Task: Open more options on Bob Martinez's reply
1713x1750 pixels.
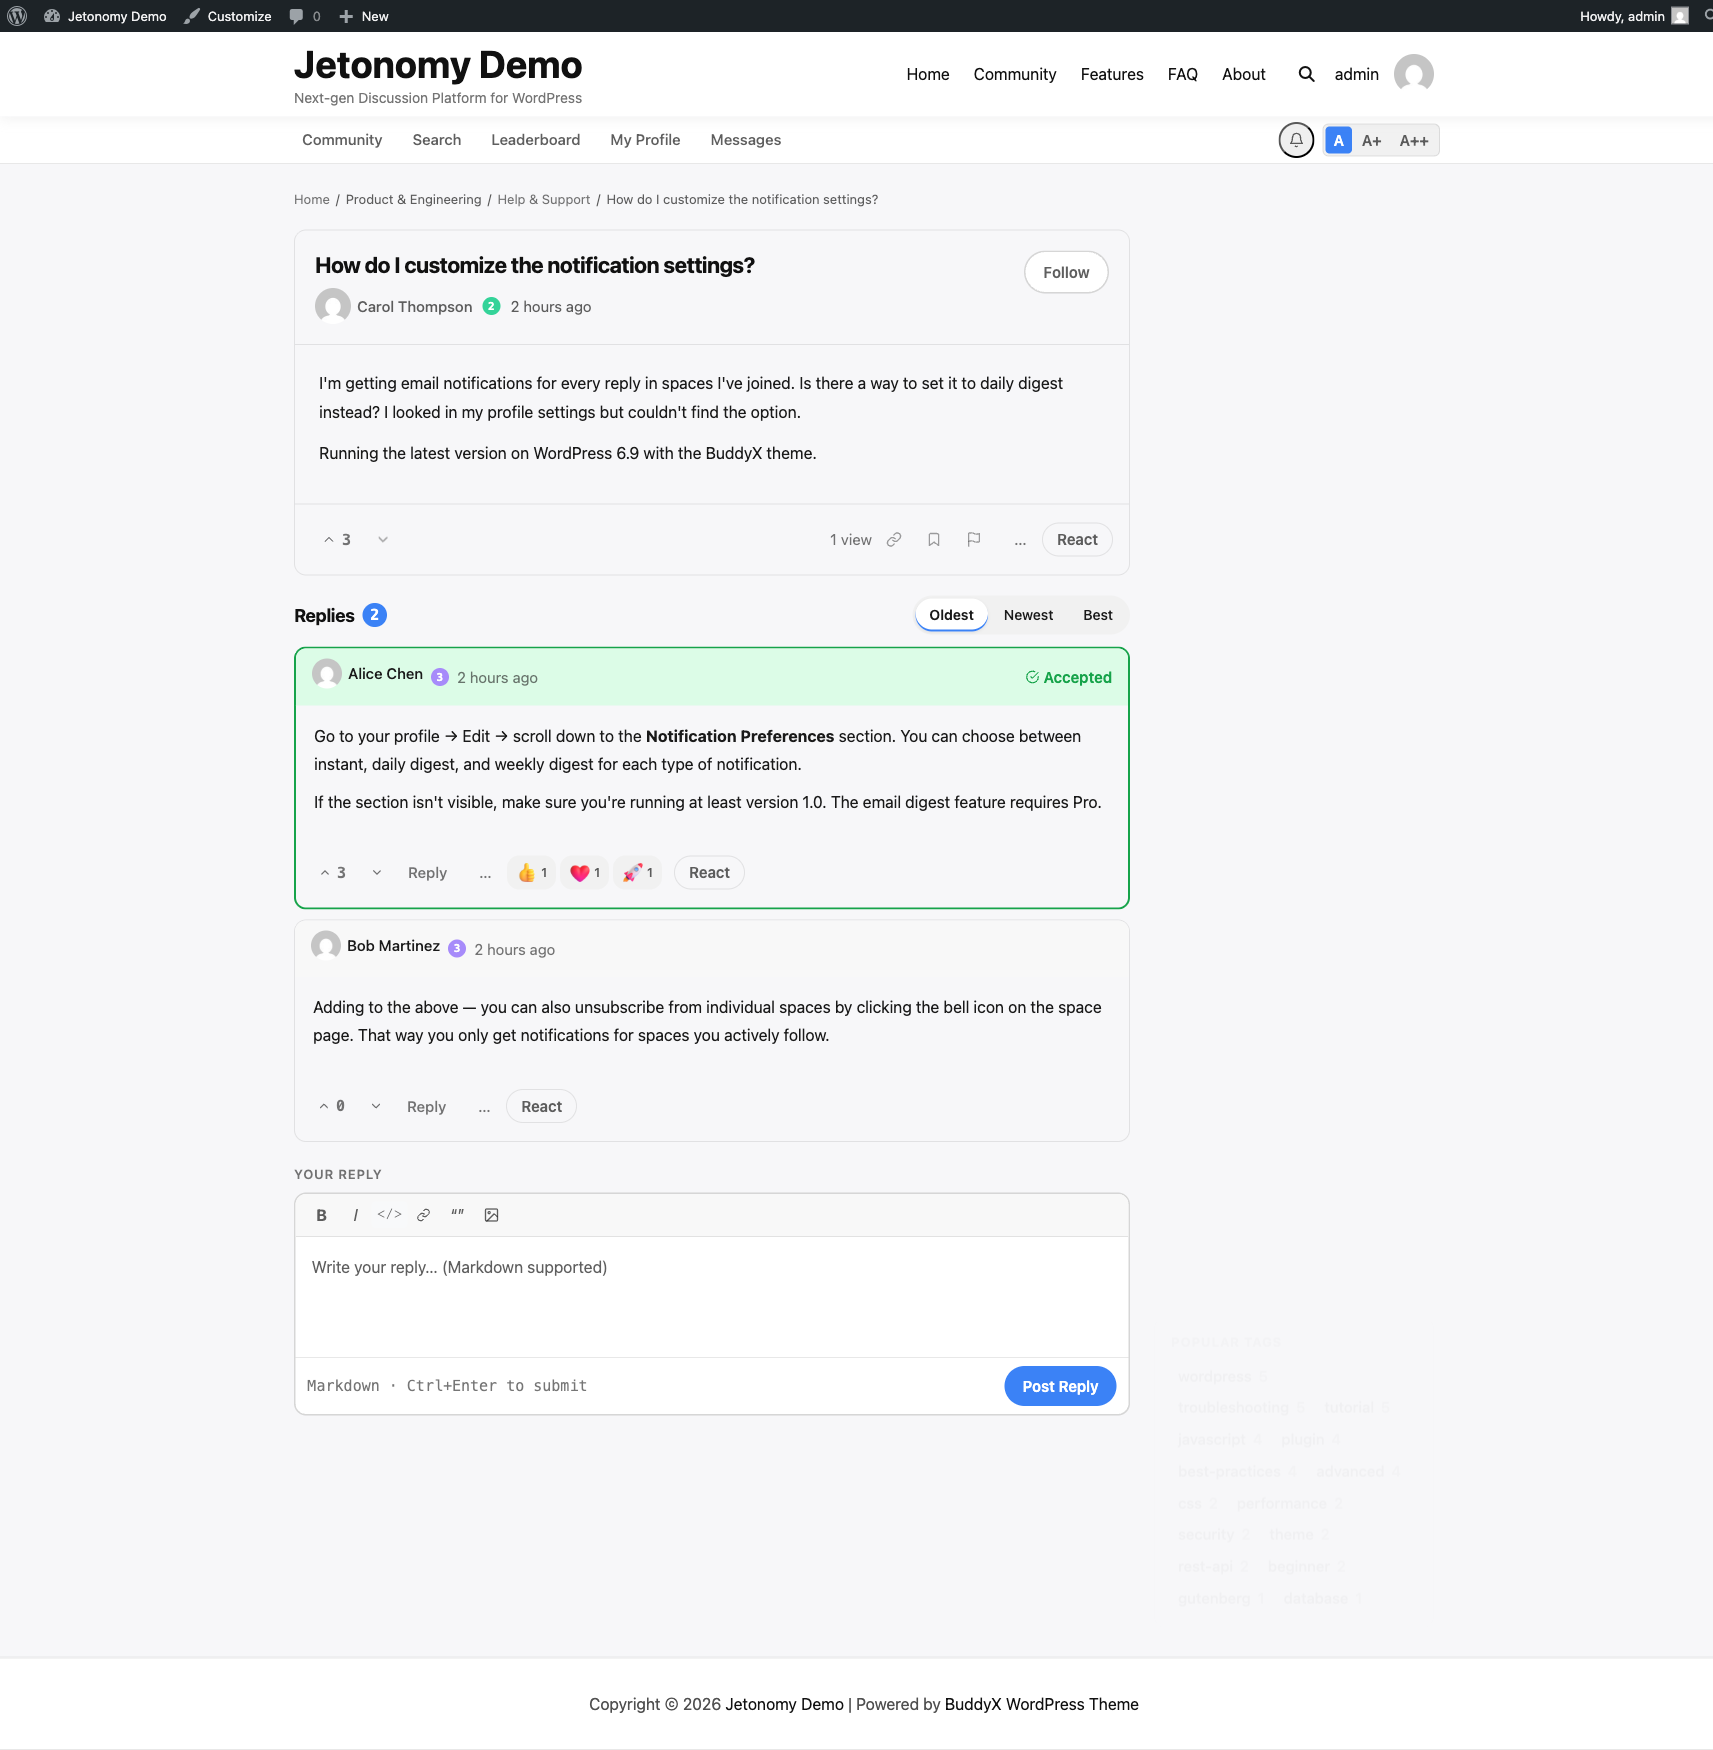Action: tap(484, 1107)
